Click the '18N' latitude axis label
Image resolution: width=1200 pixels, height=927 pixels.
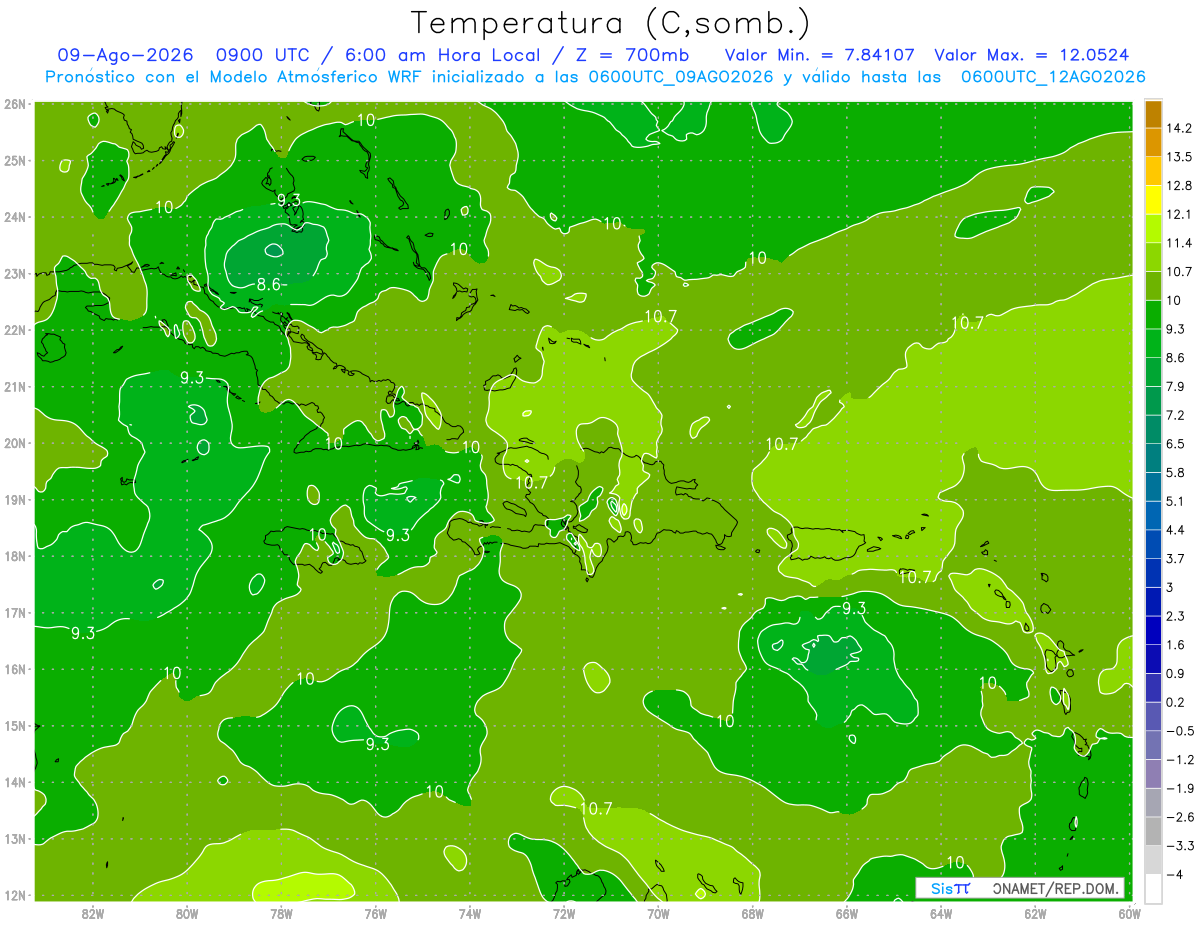(x=14, y=556)
